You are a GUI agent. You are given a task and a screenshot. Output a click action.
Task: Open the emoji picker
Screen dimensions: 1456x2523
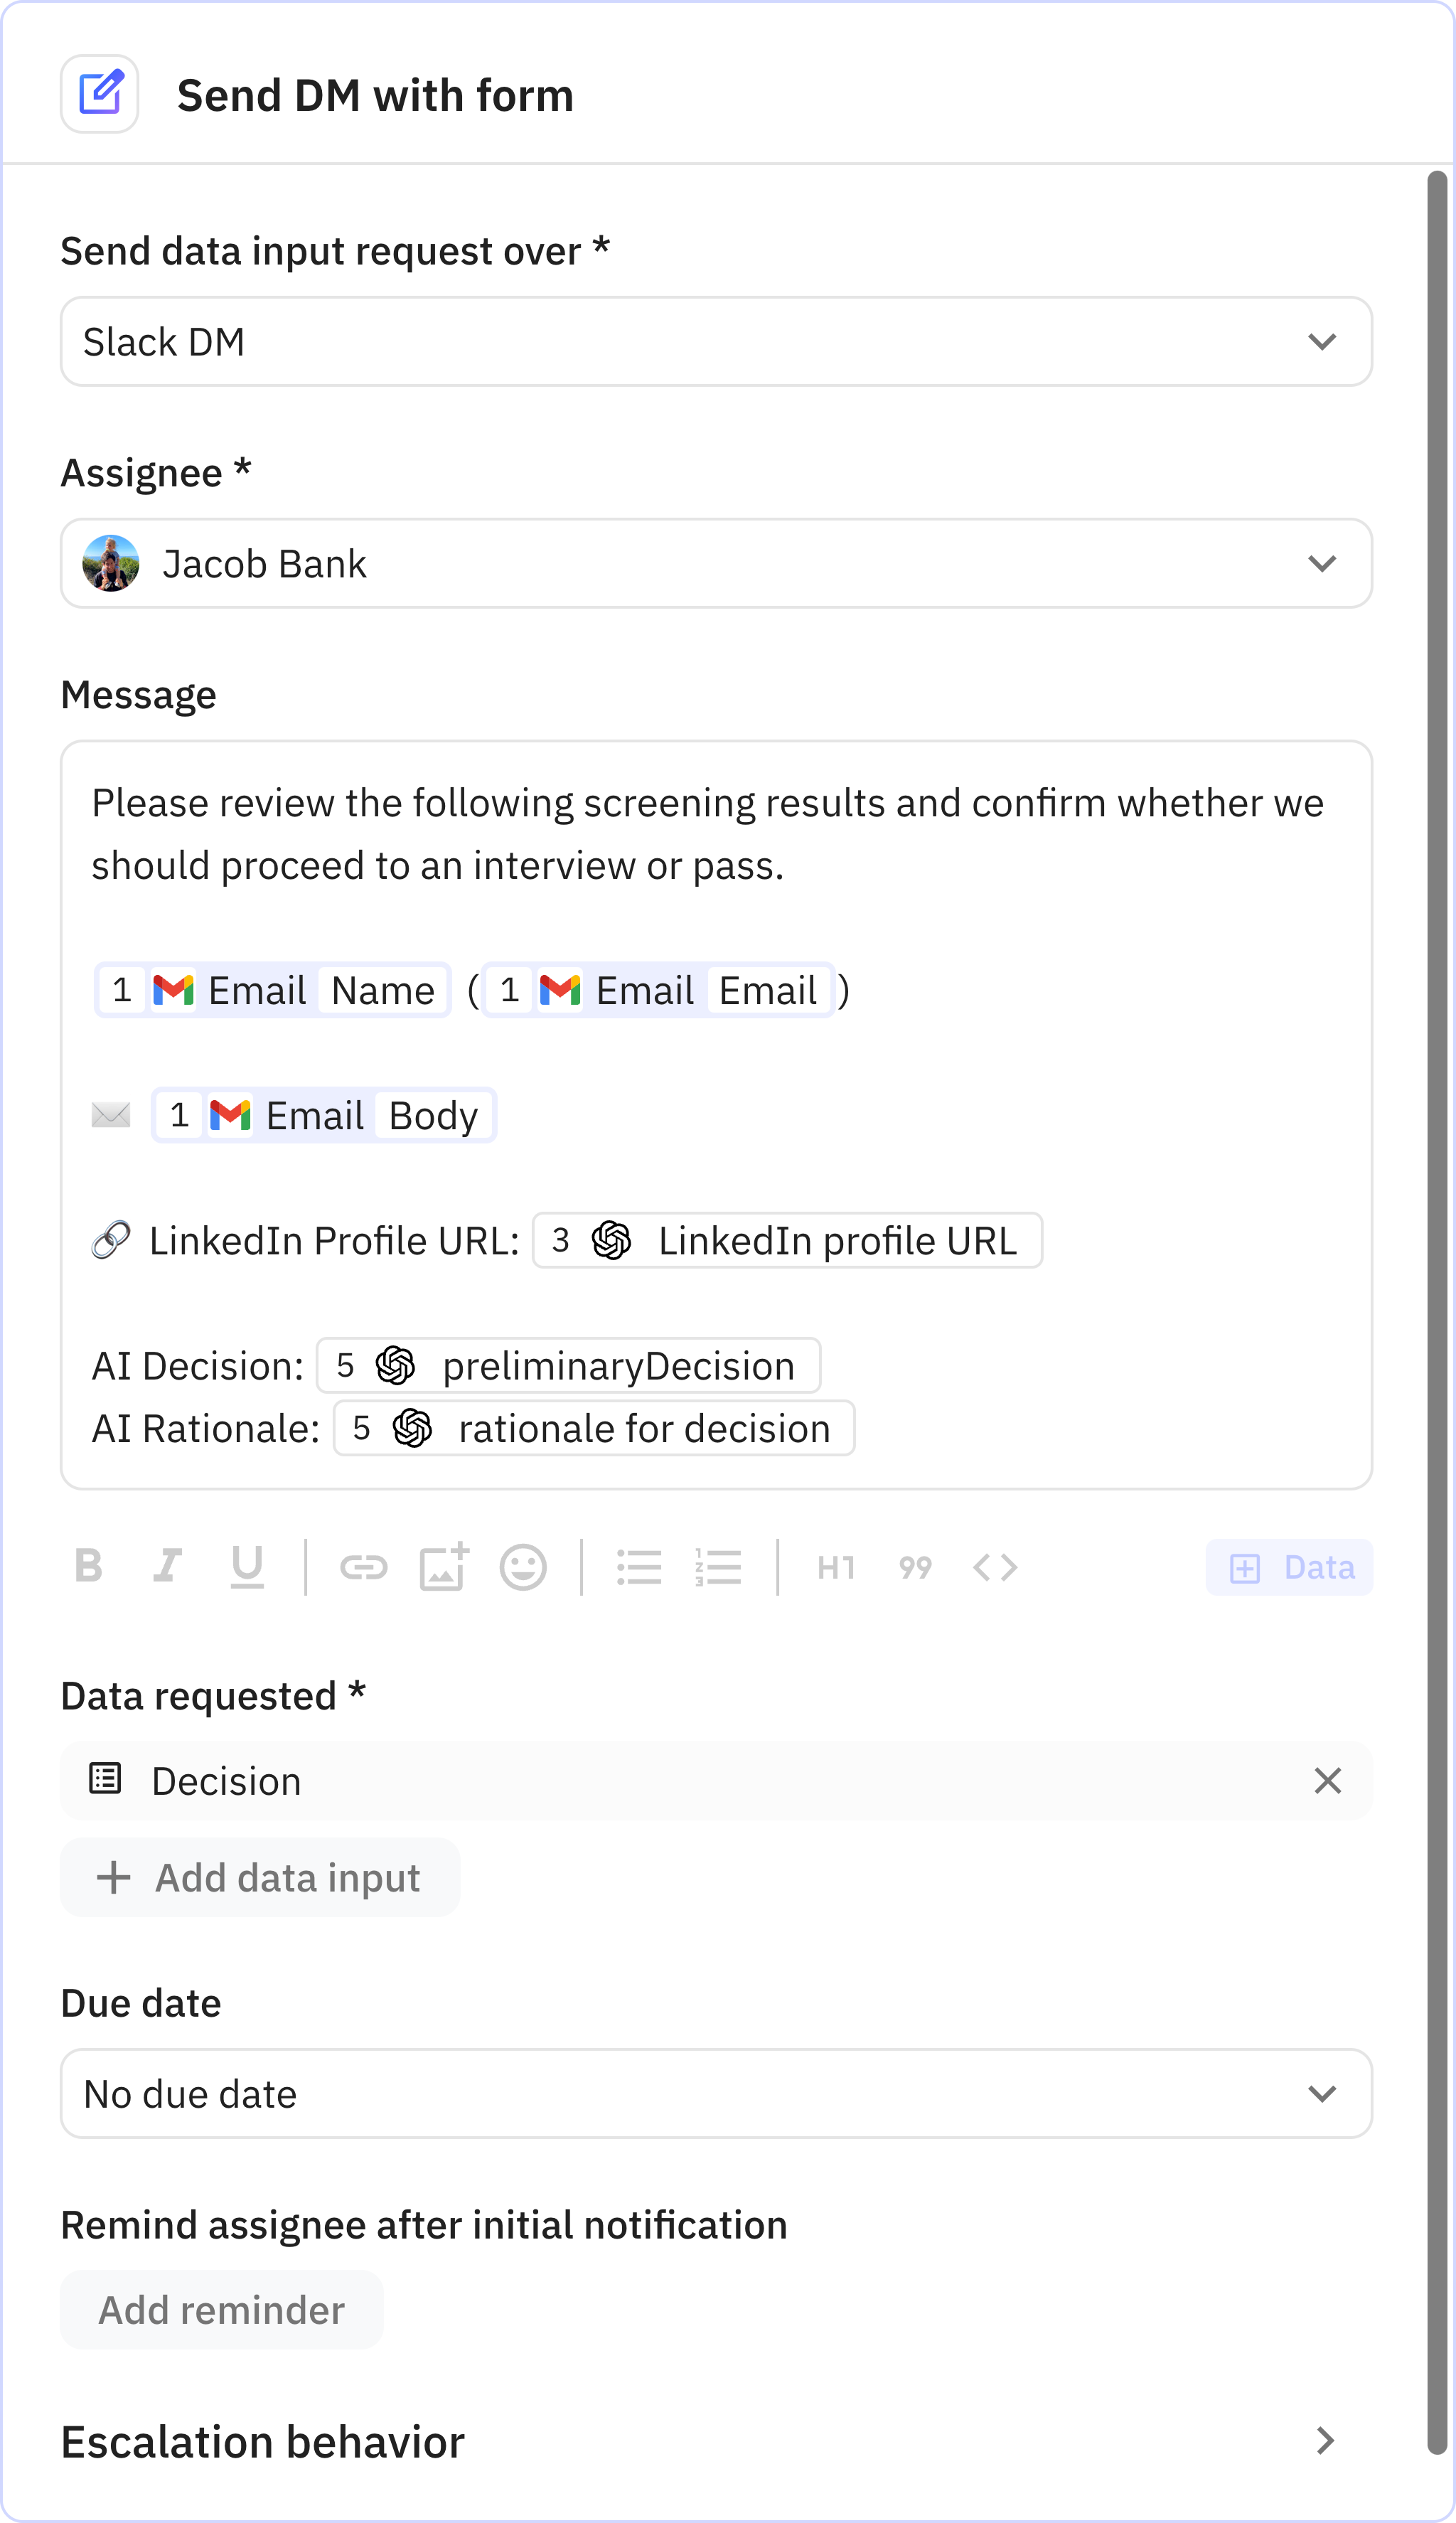pyautogui.click(x=523, y=1567)
